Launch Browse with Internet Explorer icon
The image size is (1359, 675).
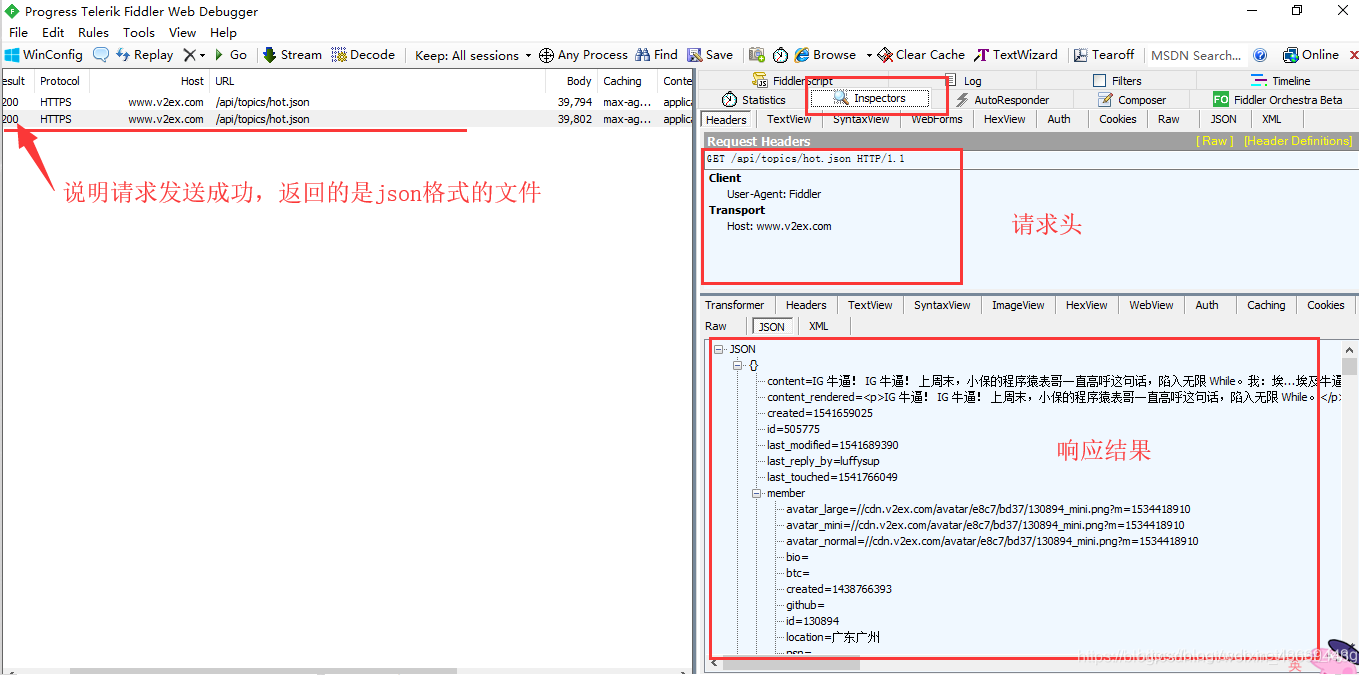(x=826, y=55)
